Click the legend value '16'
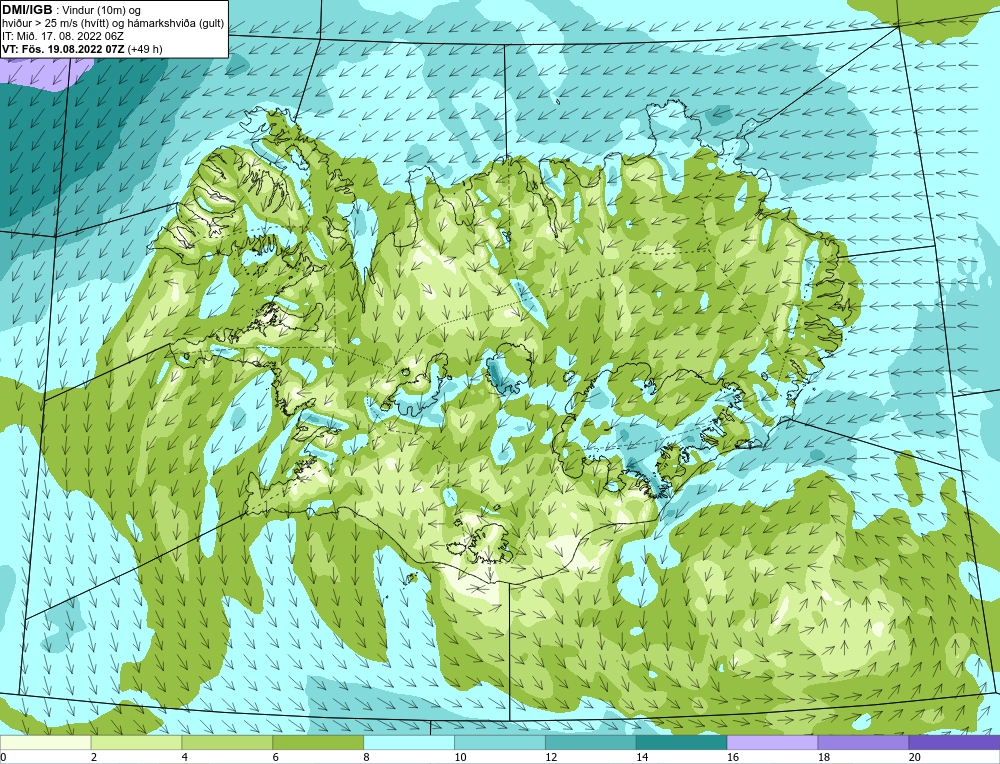This screenshot has width=1000, height=764. tap(733, 757)
